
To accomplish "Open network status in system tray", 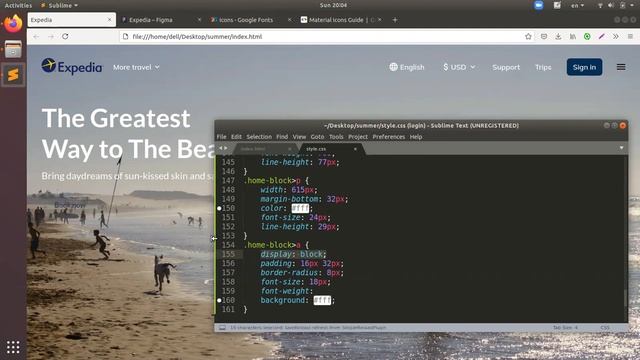I will (x=600, y=5).
